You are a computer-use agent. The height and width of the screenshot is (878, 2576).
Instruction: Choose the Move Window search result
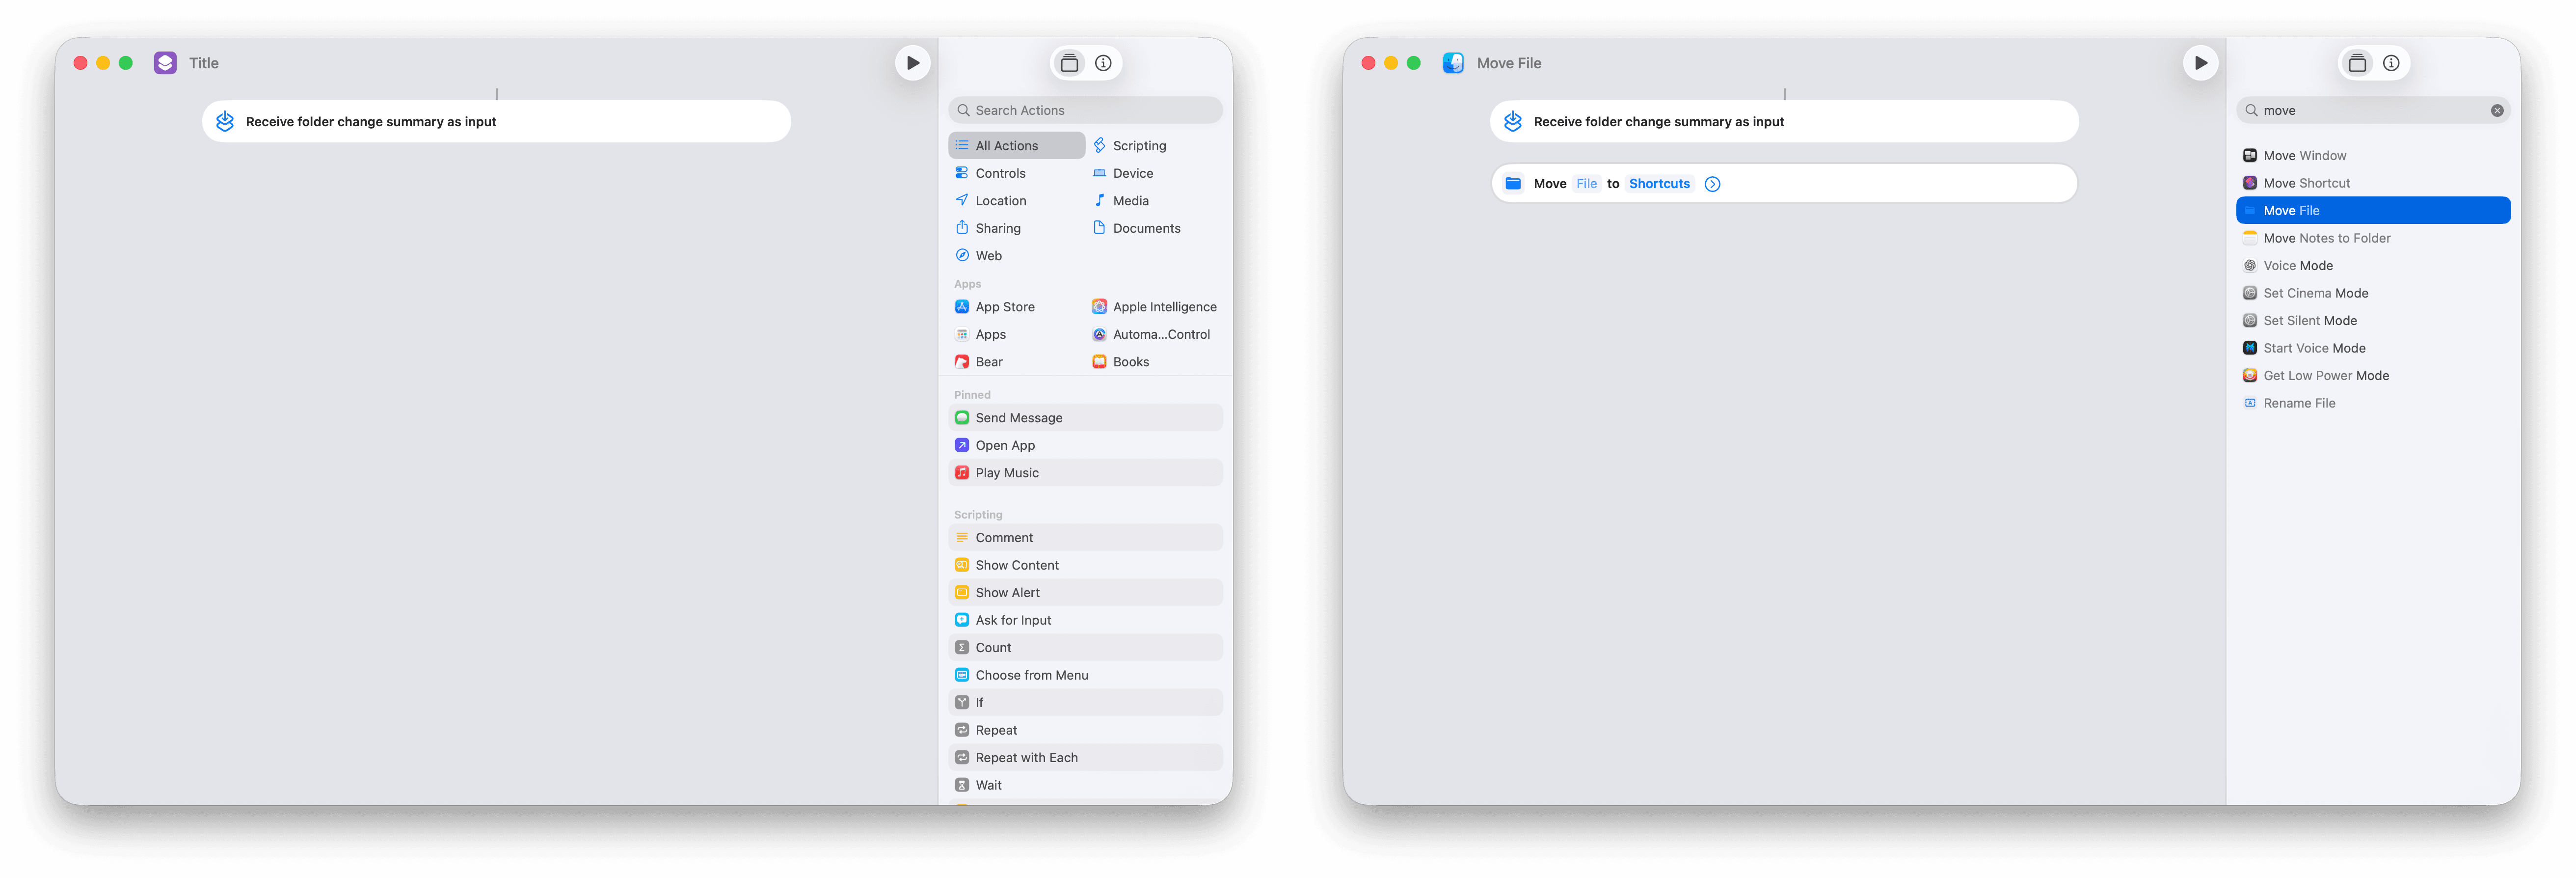pyautogui.click(x=2304, y=156)
